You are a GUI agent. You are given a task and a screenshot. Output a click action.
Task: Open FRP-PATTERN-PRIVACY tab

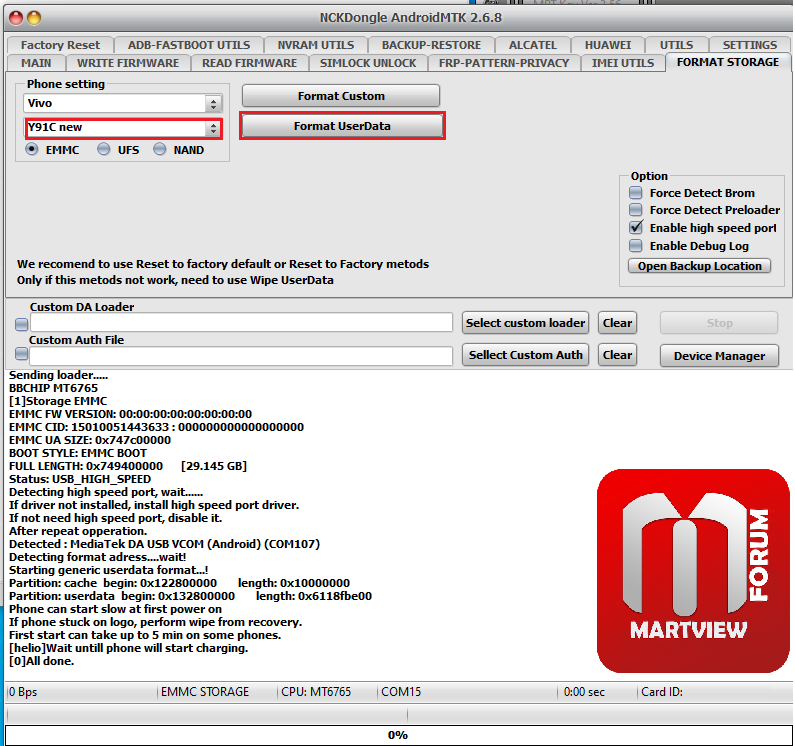click(x=503, y=63)
